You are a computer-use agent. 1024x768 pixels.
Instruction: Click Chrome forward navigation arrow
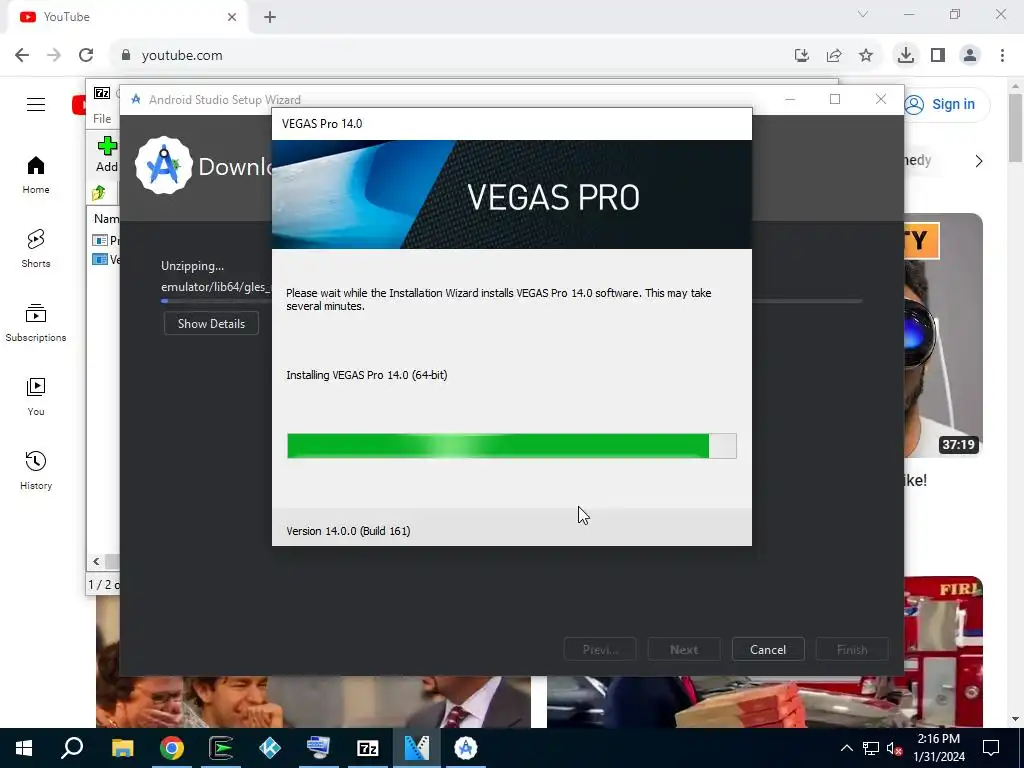coord(54,55)
